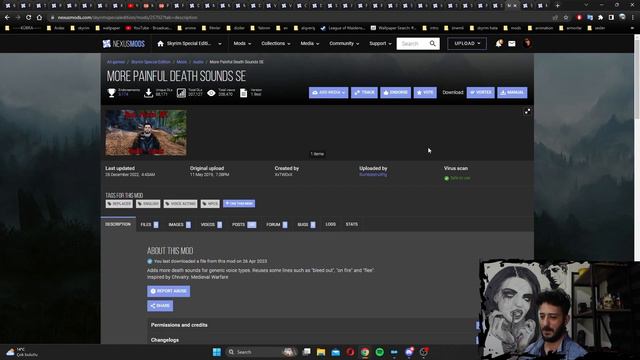Image resolution: width=640 pixels, height=360 pixels.
Task: Click the blue Tag this mod button
Action: pos(239,204)
